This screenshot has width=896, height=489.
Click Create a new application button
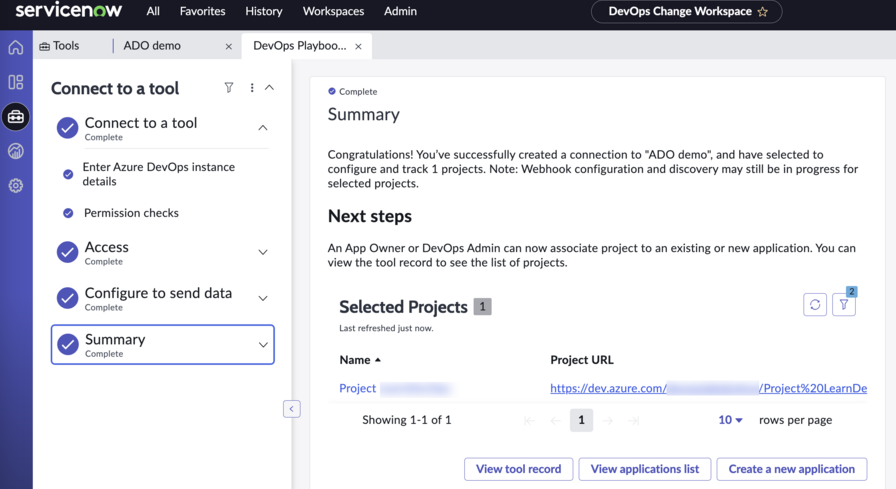[791, 469]
